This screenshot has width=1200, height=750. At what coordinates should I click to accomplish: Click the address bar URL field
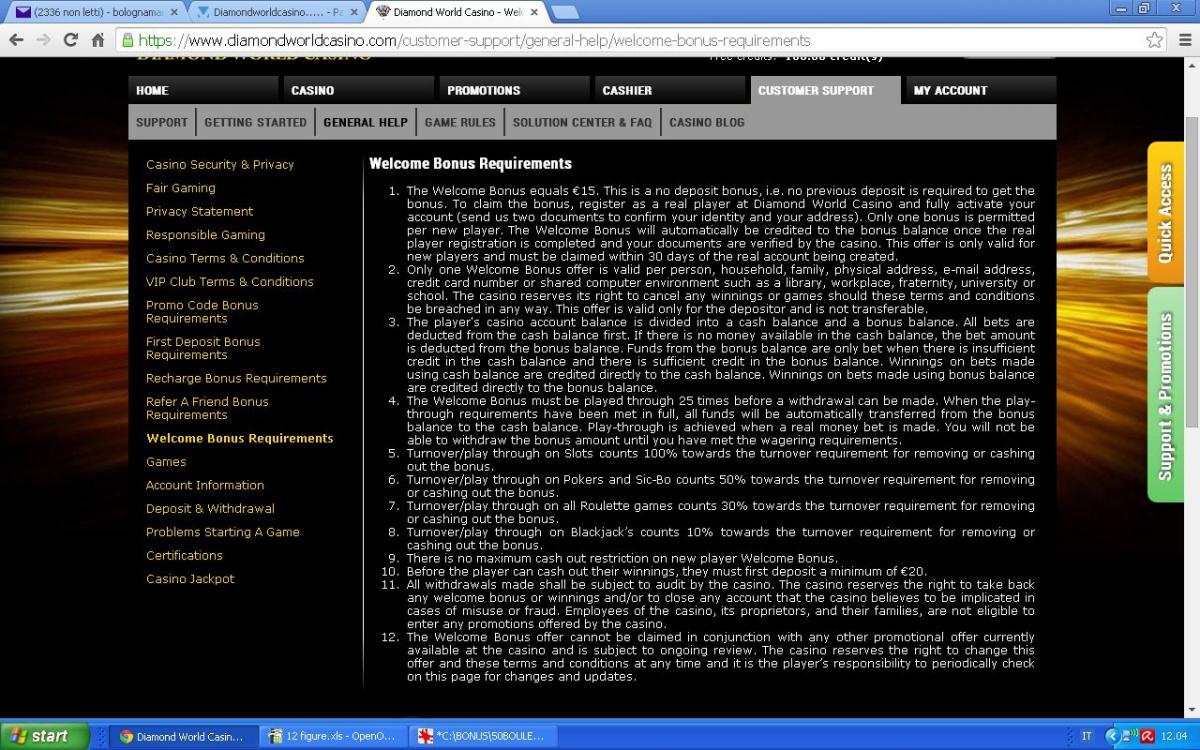pos(640,41)
